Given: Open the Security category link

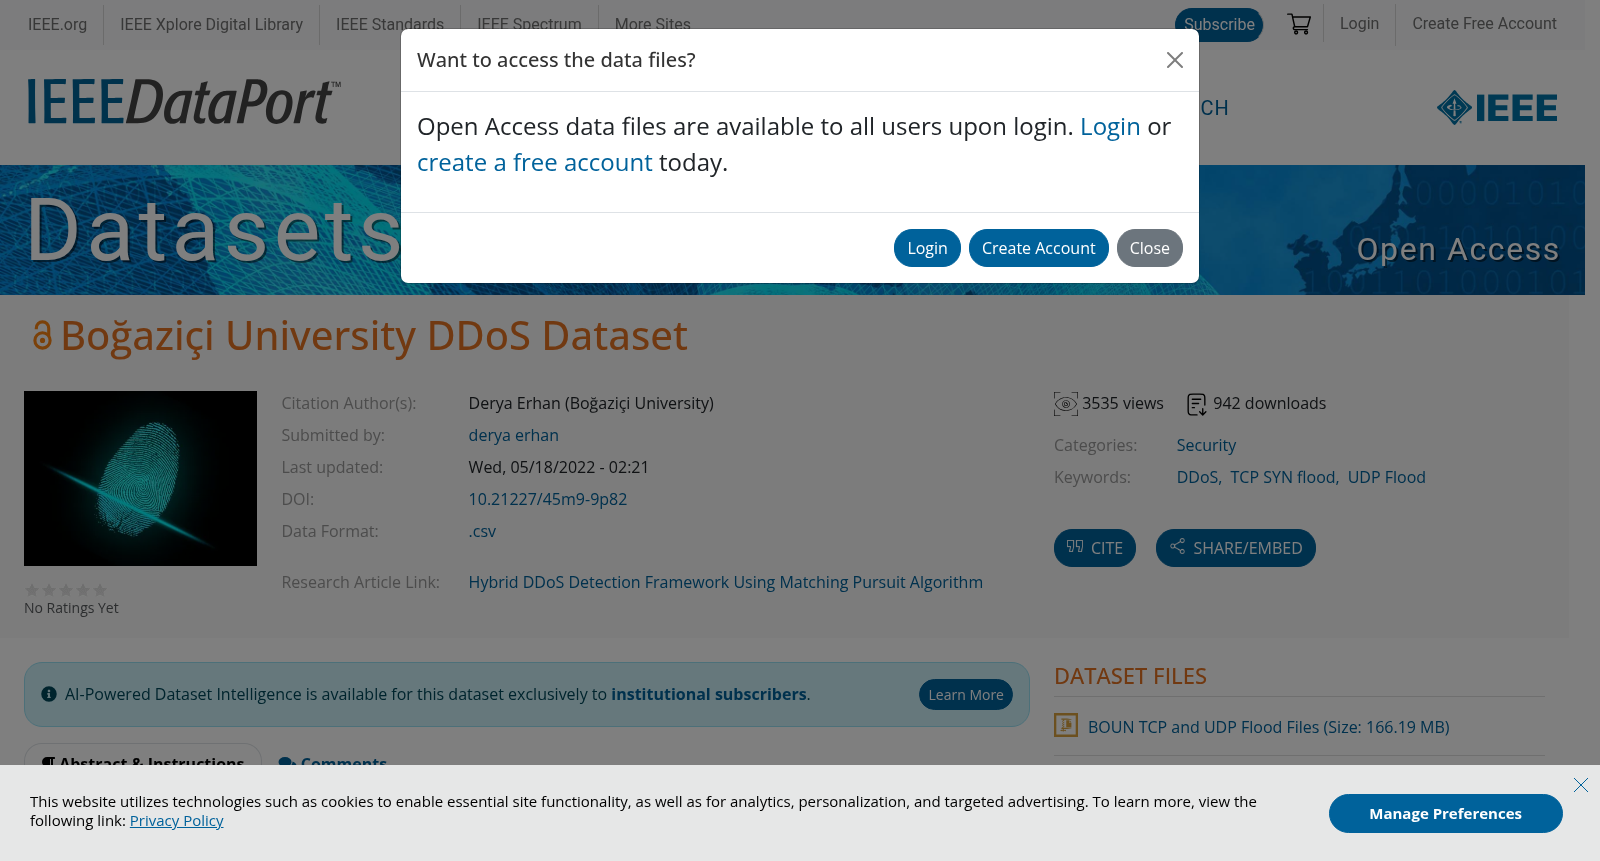Looking at the screenshot, I should pyautogui.click(x=1206, y=445).
